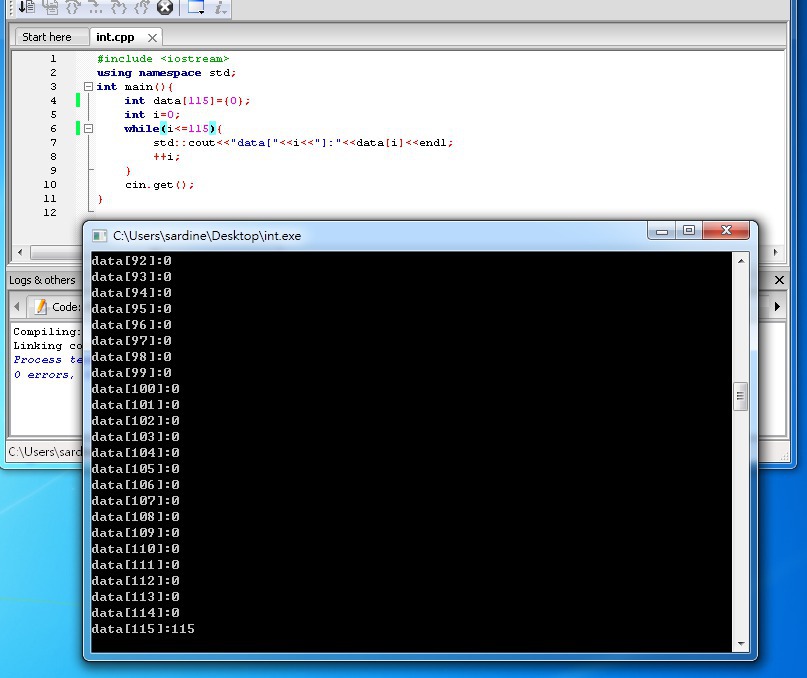Click the console scroll down arrow
This screenshot has width=807, height=678.
[x=741, y=644]
